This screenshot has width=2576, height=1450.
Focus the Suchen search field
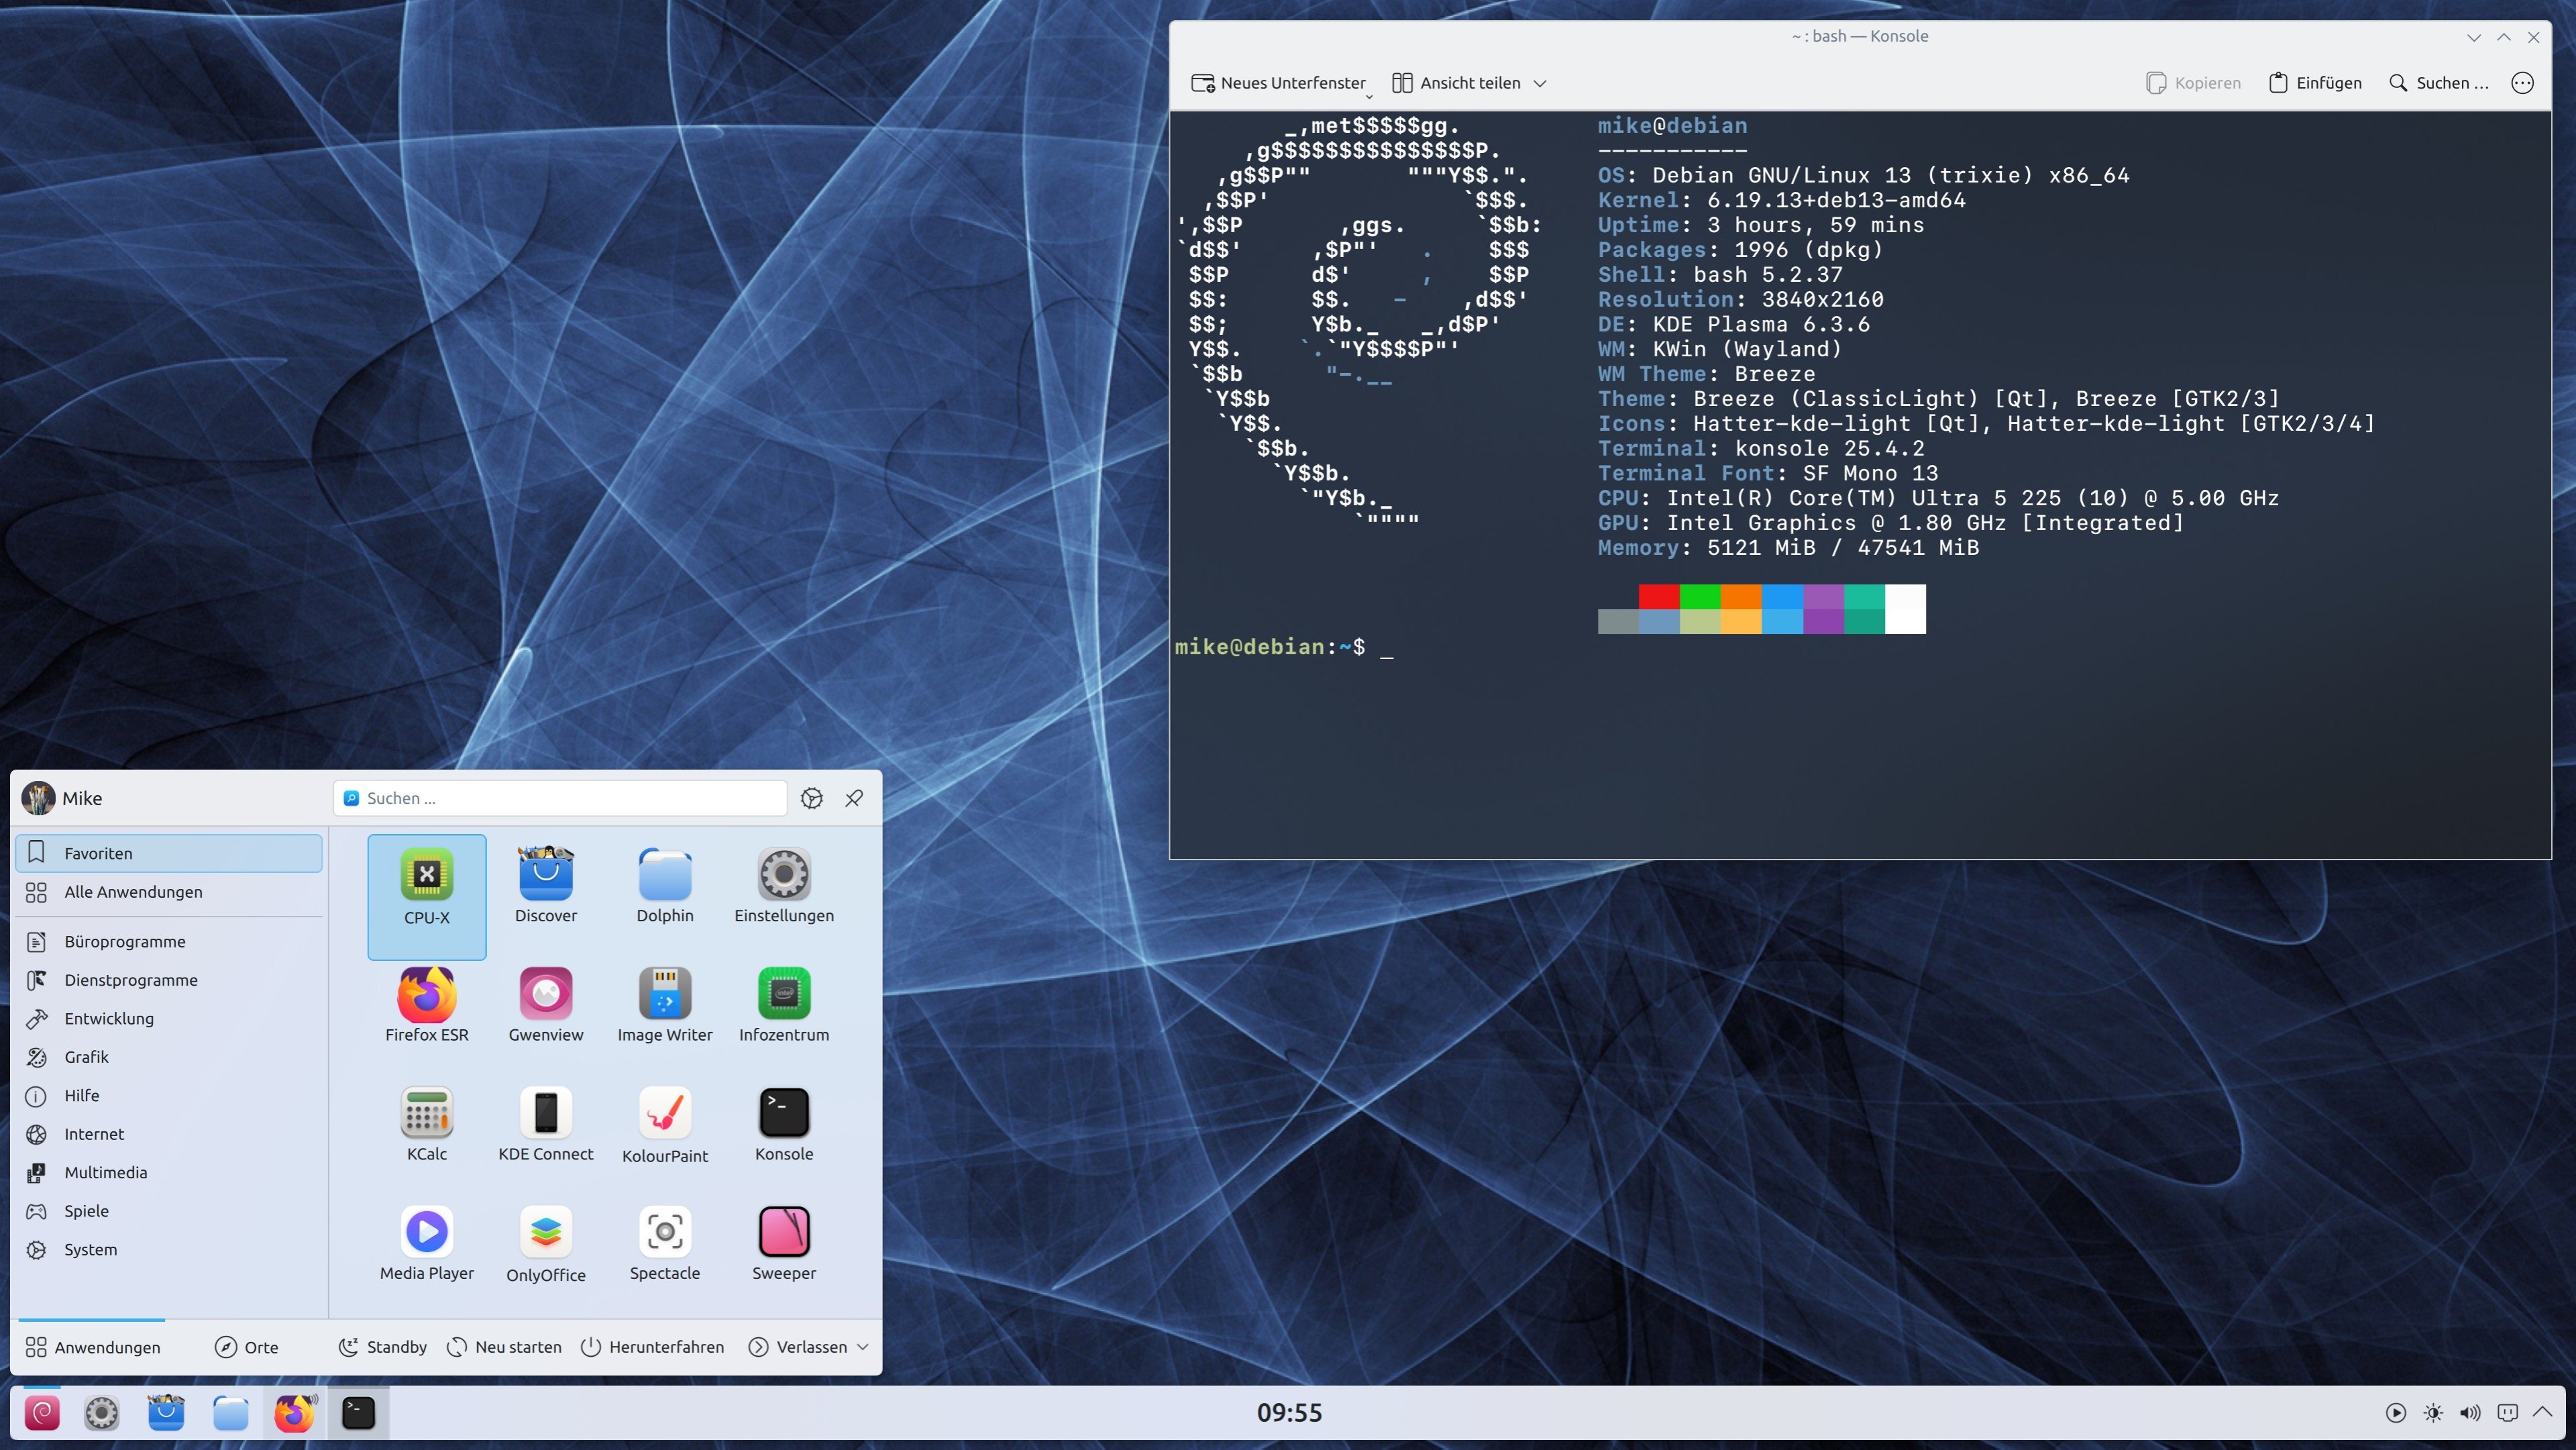(560, 798)
